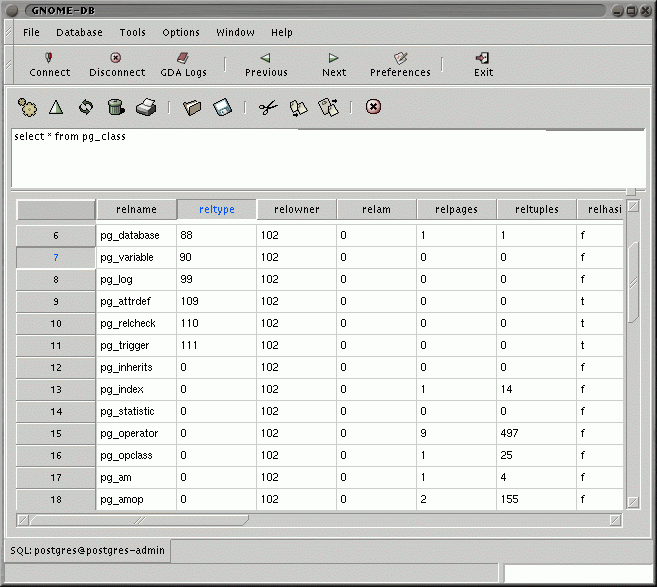Select the SQL: postgres@postgres-admin tab
This screenshot has width=657, height=587.
pos(86,551)
